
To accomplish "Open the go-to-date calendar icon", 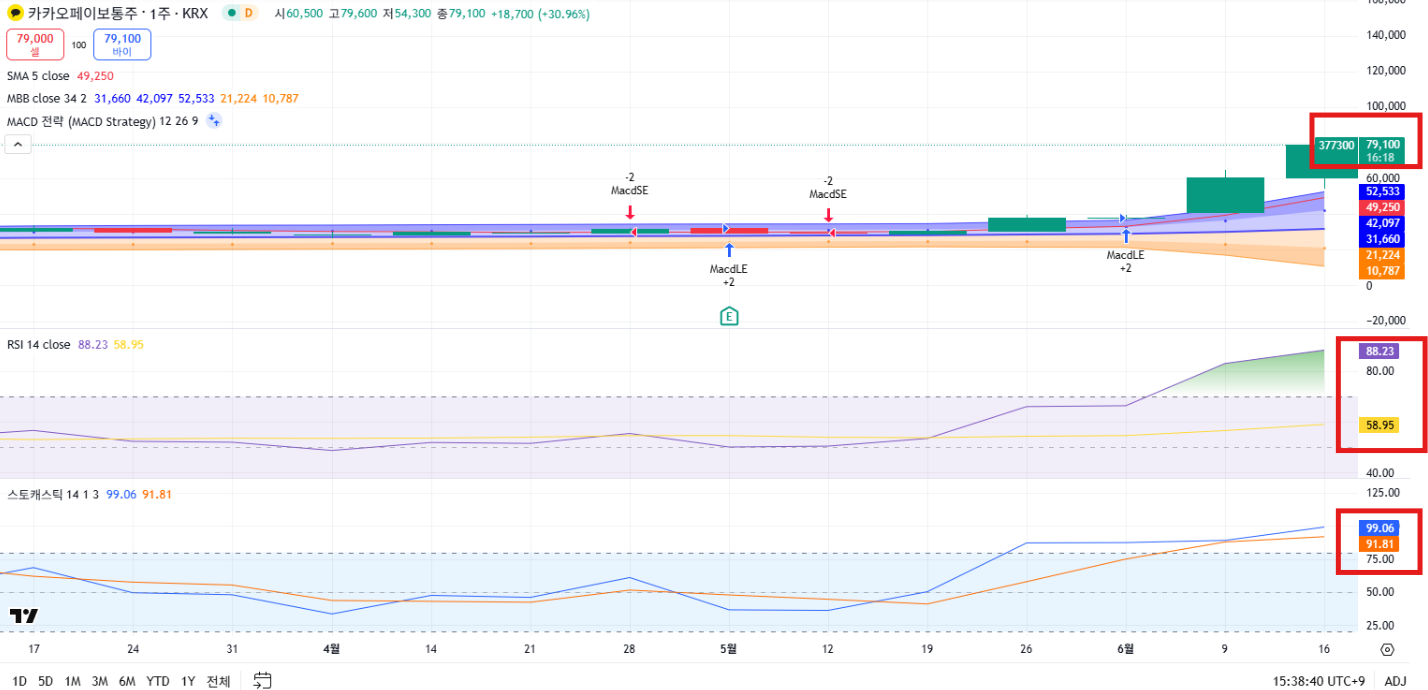I will click(x=262, y=681).
